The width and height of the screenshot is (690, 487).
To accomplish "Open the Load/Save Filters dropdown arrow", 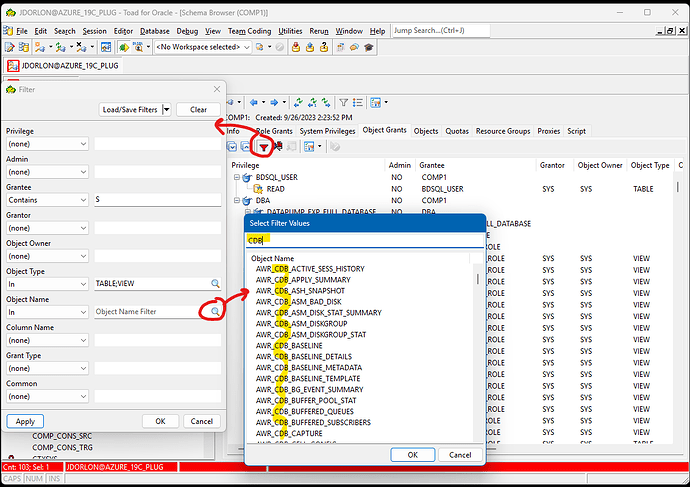I will point(167,110).
